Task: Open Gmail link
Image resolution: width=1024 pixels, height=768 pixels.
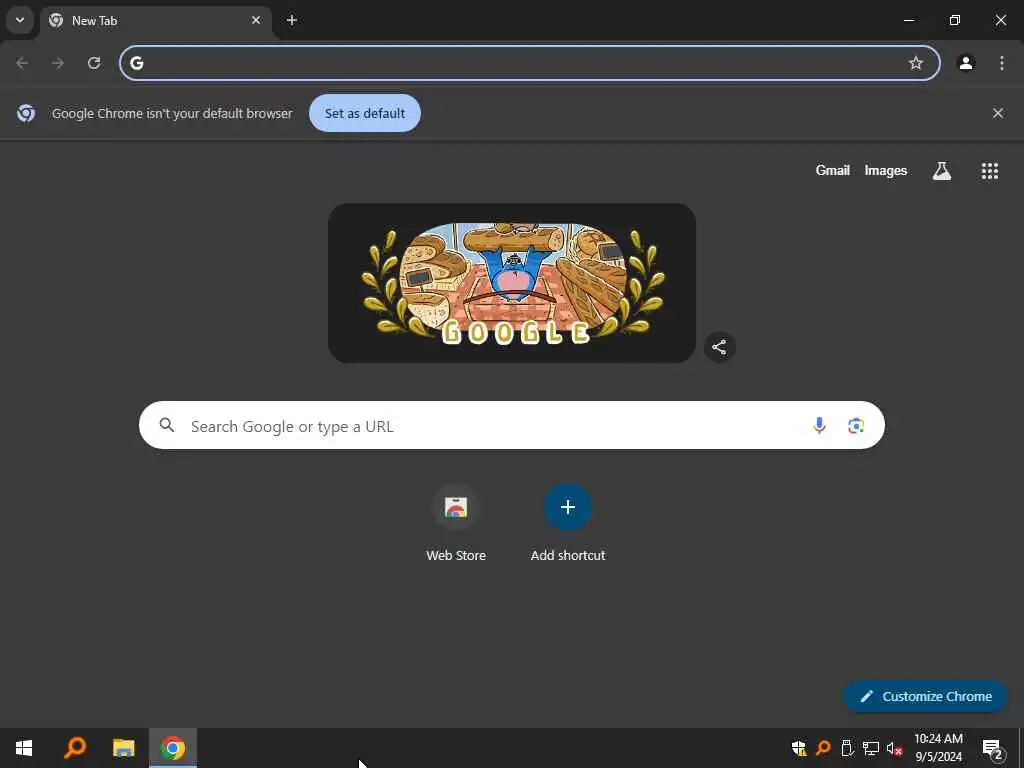Action: [x=833, y=170]
